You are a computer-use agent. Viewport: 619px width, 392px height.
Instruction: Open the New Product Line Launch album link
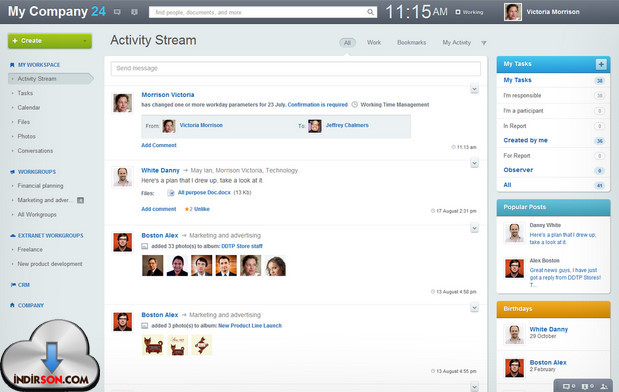[x=250, y=326]
